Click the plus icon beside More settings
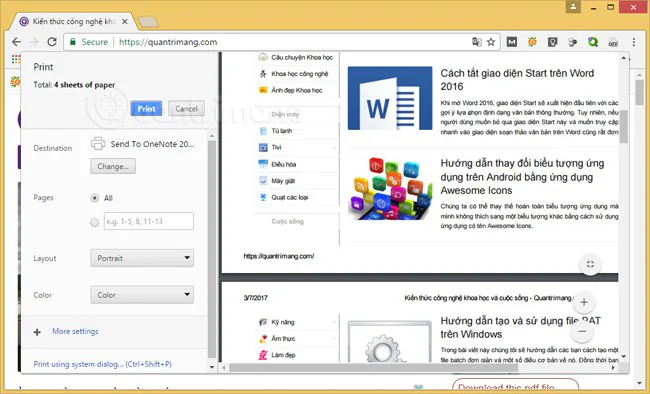Viewport: 650px width, 394px height. 37,332
